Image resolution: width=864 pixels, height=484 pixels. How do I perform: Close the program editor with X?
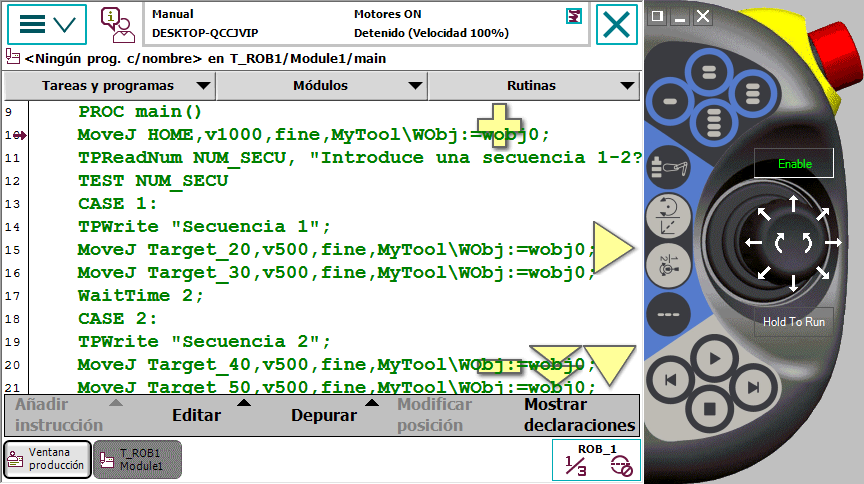[x=617, y=24]
